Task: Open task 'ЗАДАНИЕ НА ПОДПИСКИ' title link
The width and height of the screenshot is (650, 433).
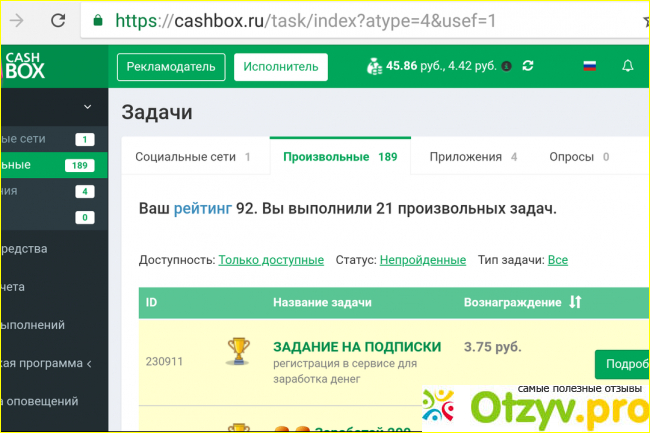Action: pyautogui.click(x=356, y=346)
